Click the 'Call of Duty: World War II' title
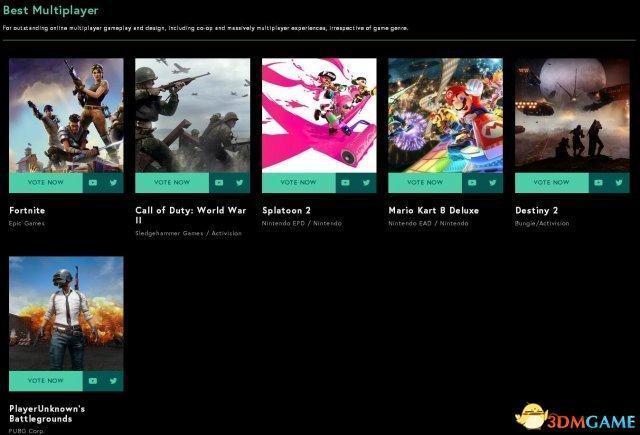640x435 pixels. (191, 215)
